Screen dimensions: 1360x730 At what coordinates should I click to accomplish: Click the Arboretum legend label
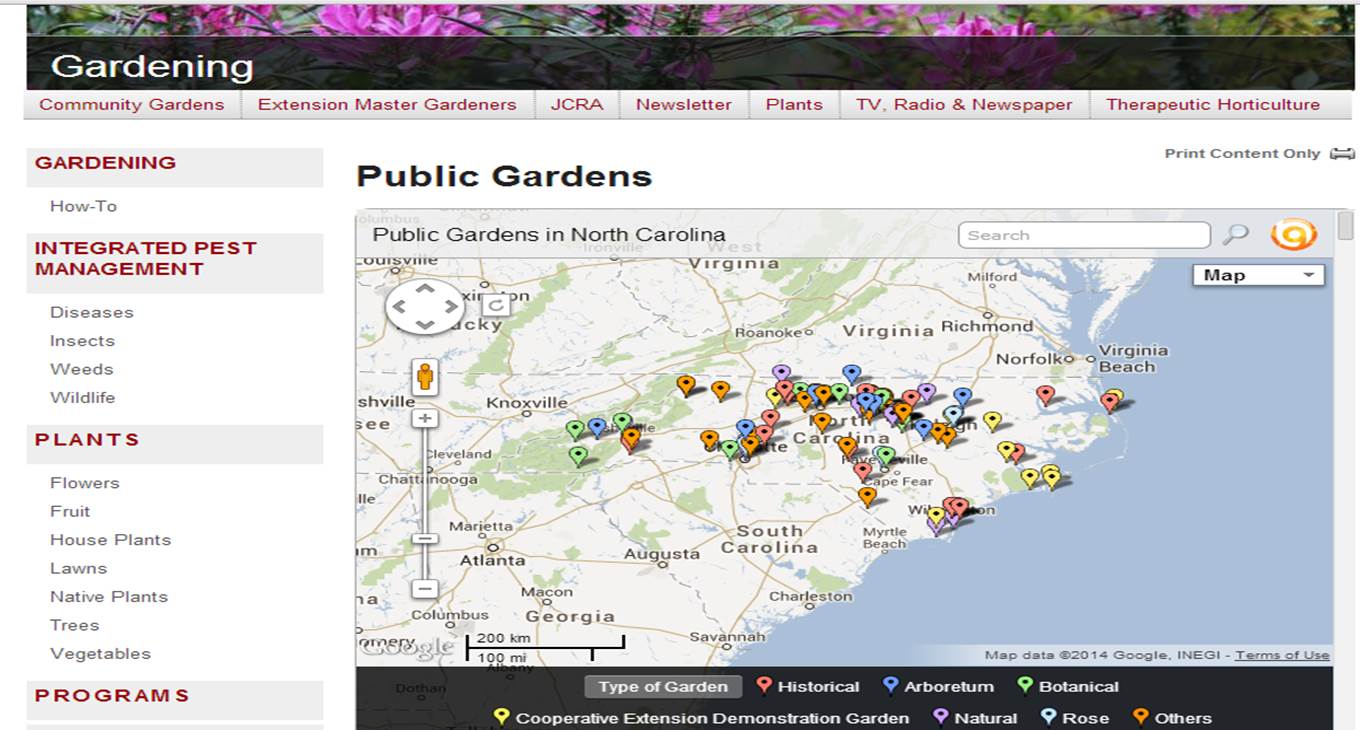949,686
